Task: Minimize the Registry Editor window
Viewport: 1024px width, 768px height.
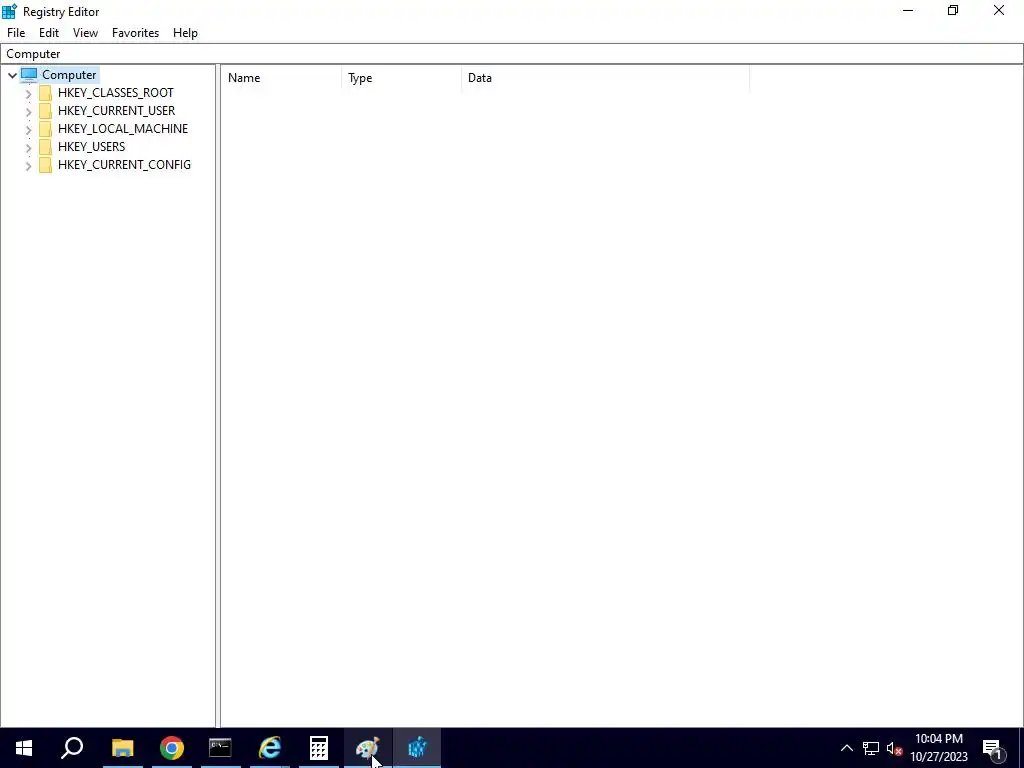Action: (x=908, y=10)
